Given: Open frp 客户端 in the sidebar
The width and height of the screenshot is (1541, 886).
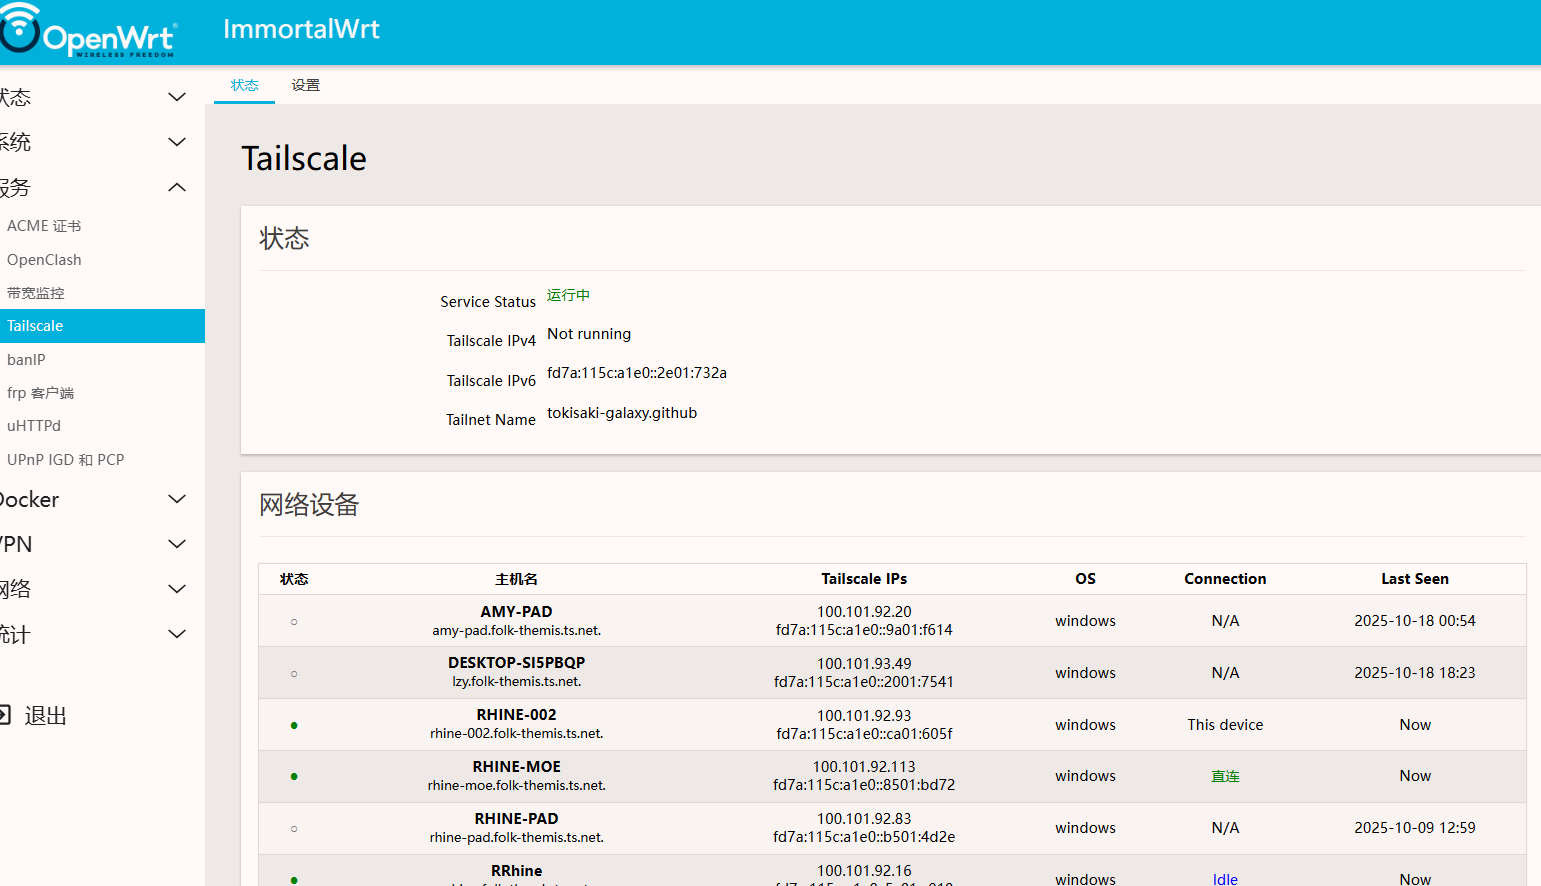Looking at the screenshot, I should [40, 393].
